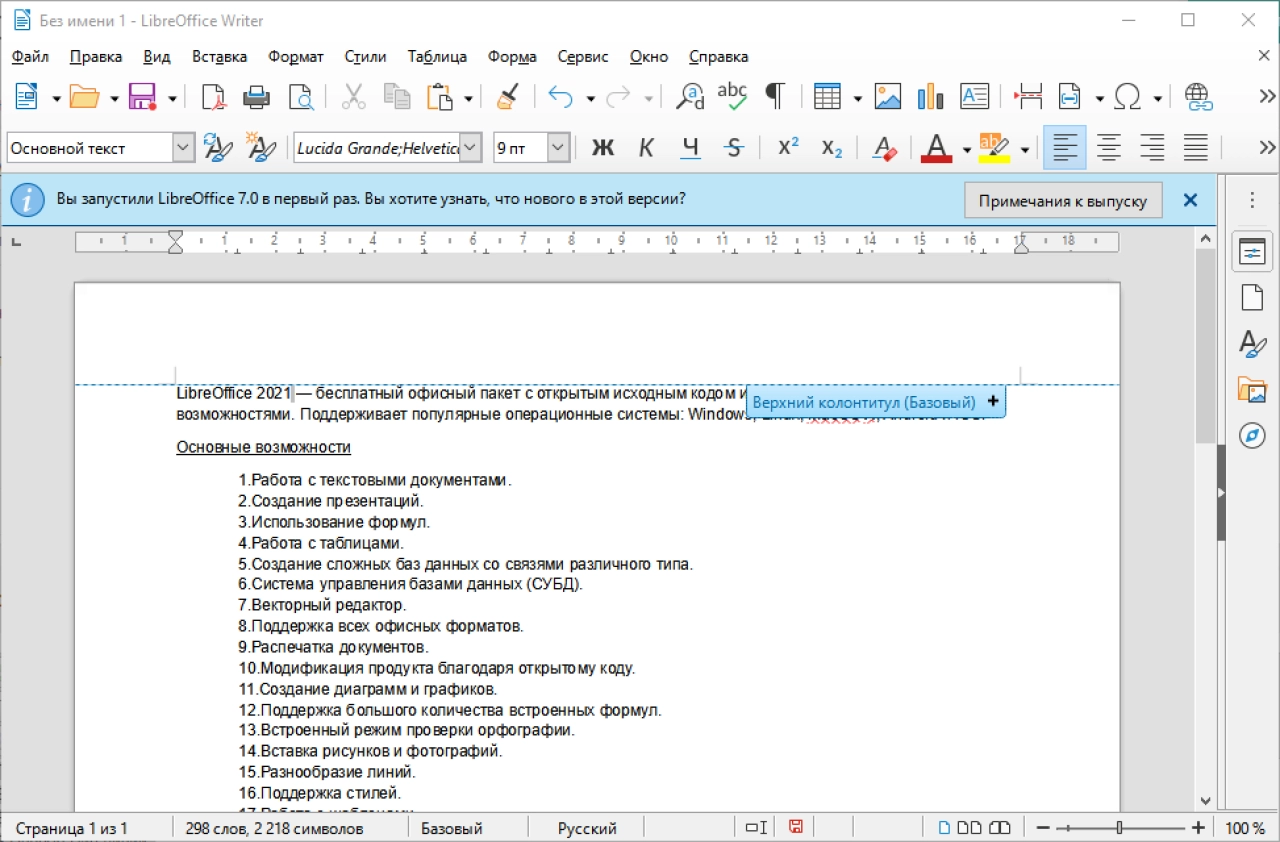The width and height of the screenshot is (1280, 842).
Task: Open Find and Replace
Action: tap(690, 97)
